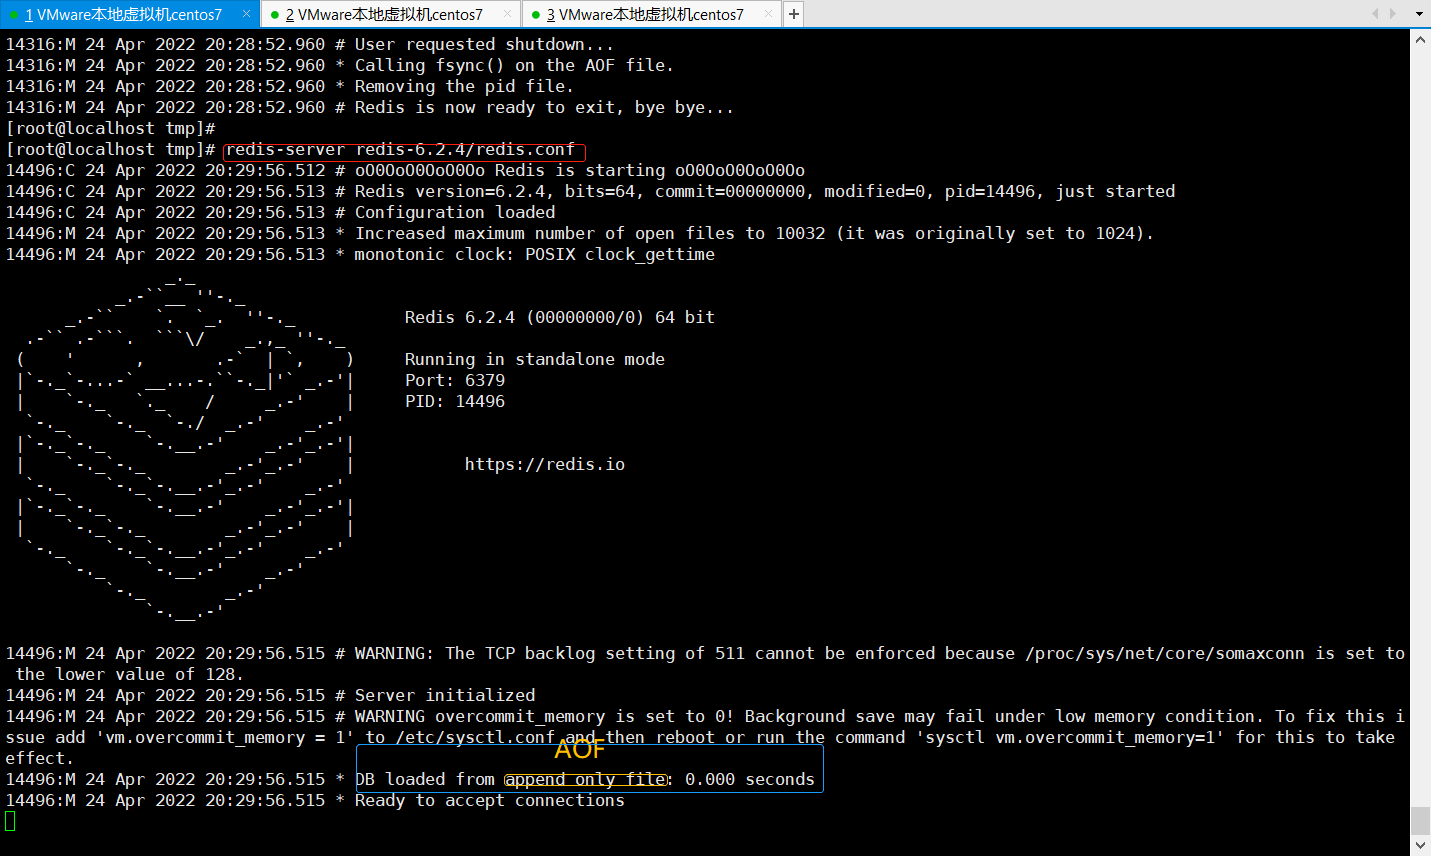Click the terminal scrollbar up arrow

1420,39
